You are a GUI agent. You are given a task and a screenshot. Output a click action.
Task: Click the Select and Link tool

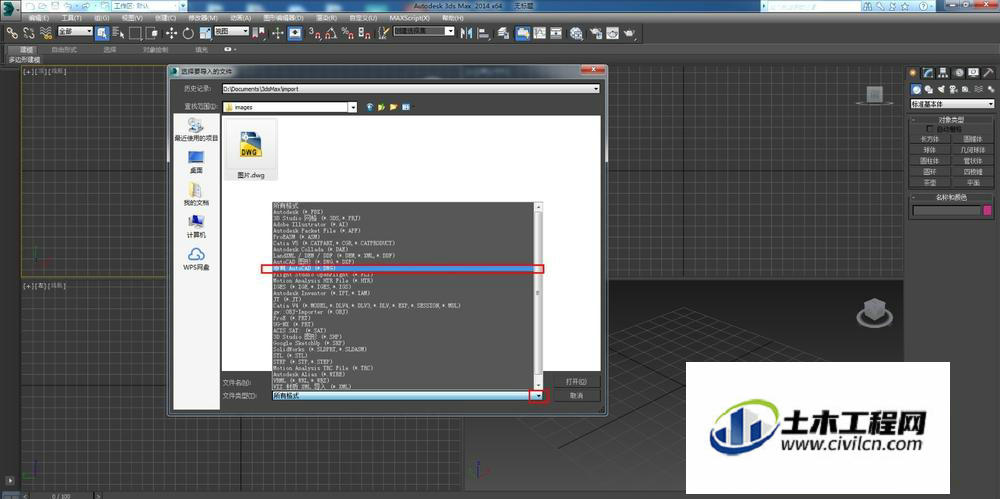pos(11,33)
